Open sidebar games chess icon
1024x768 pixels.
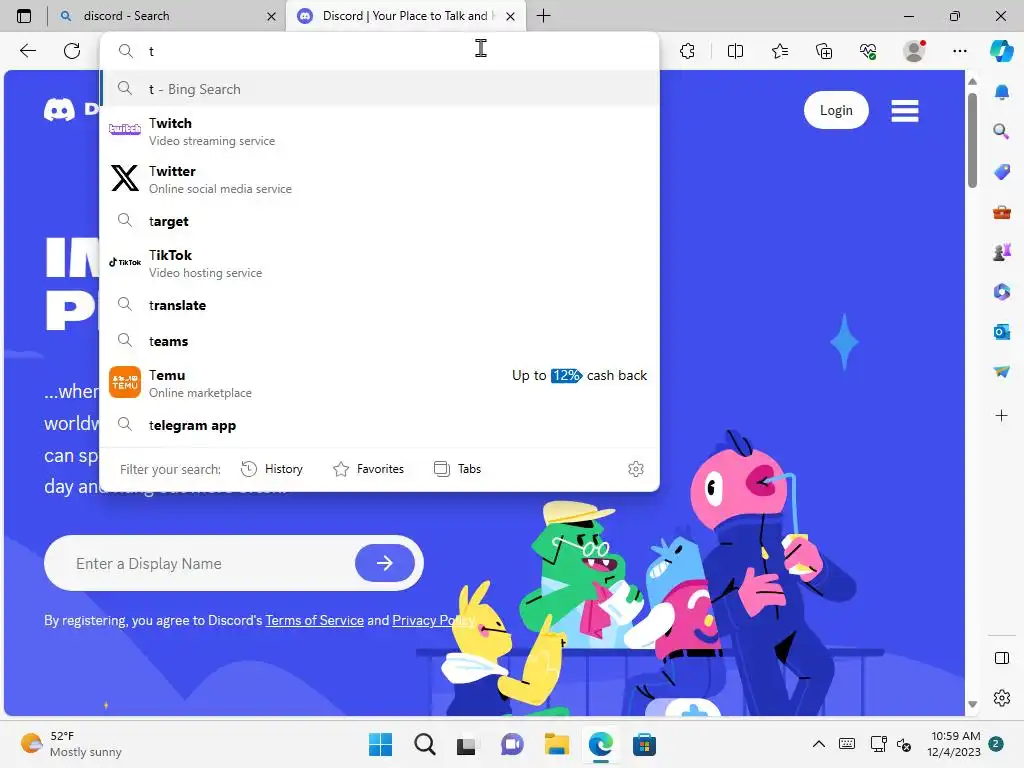1002,252
